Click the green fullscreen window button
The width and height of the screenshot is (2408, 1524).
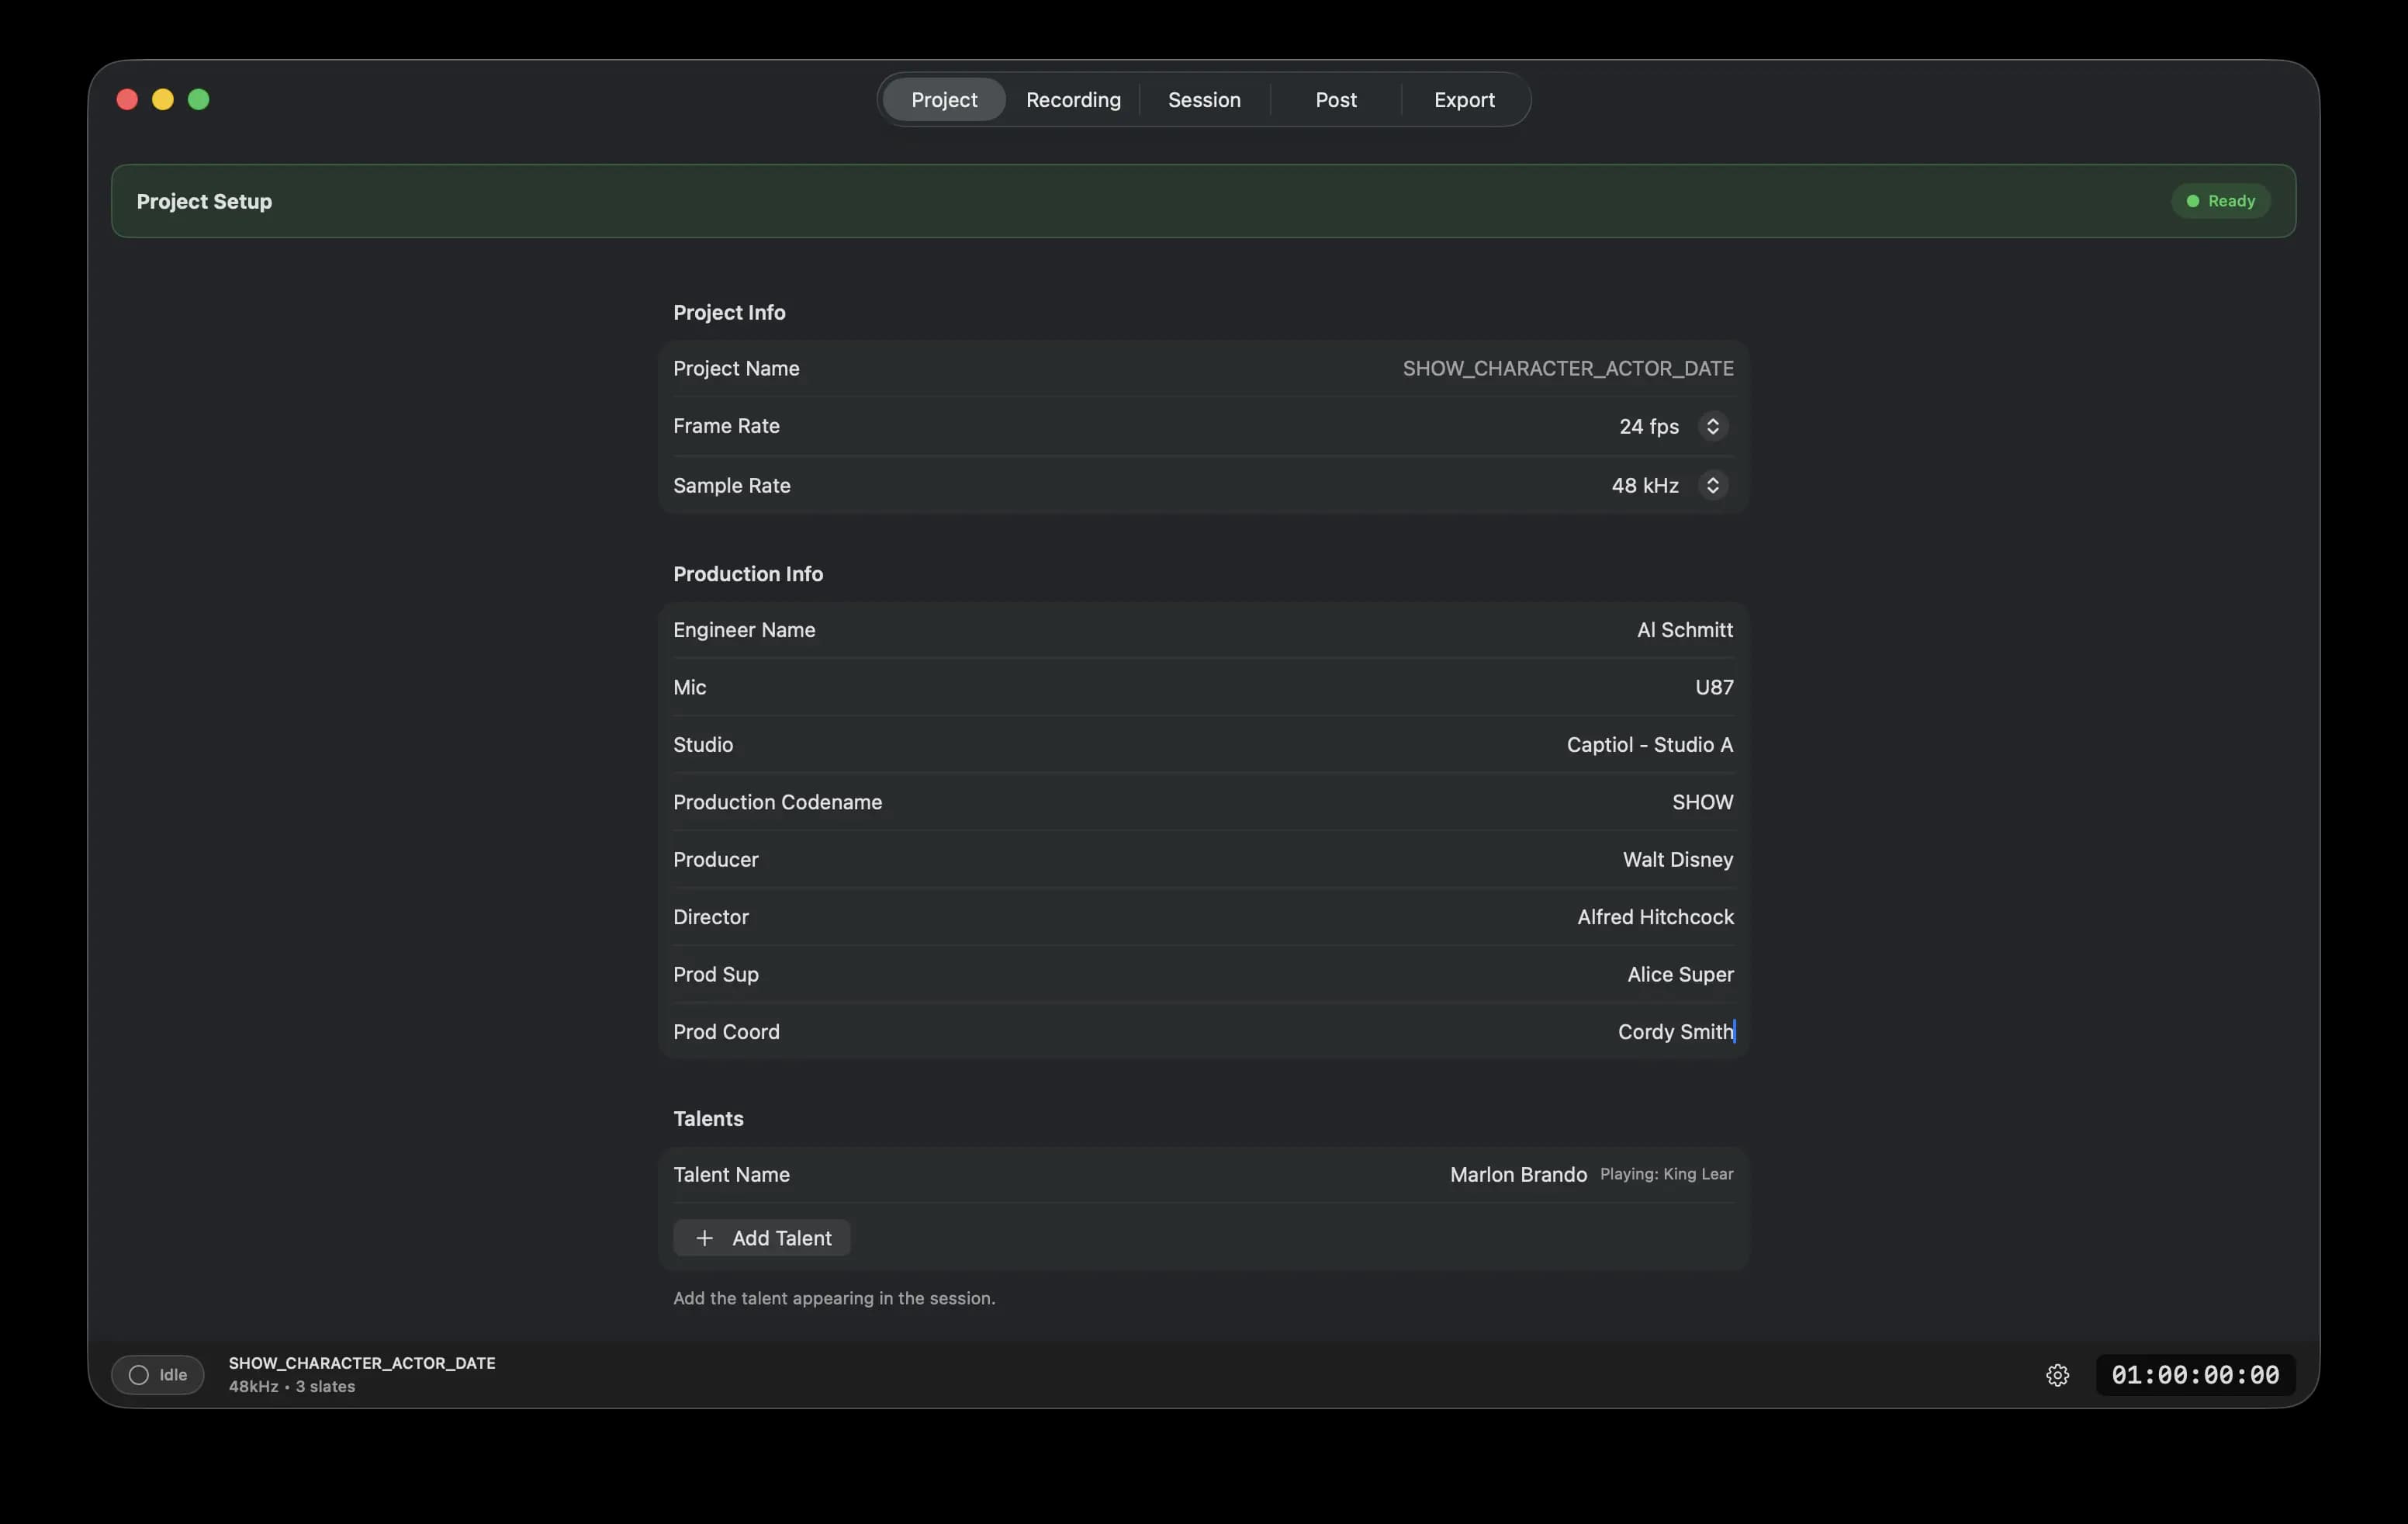pos(199,99)
